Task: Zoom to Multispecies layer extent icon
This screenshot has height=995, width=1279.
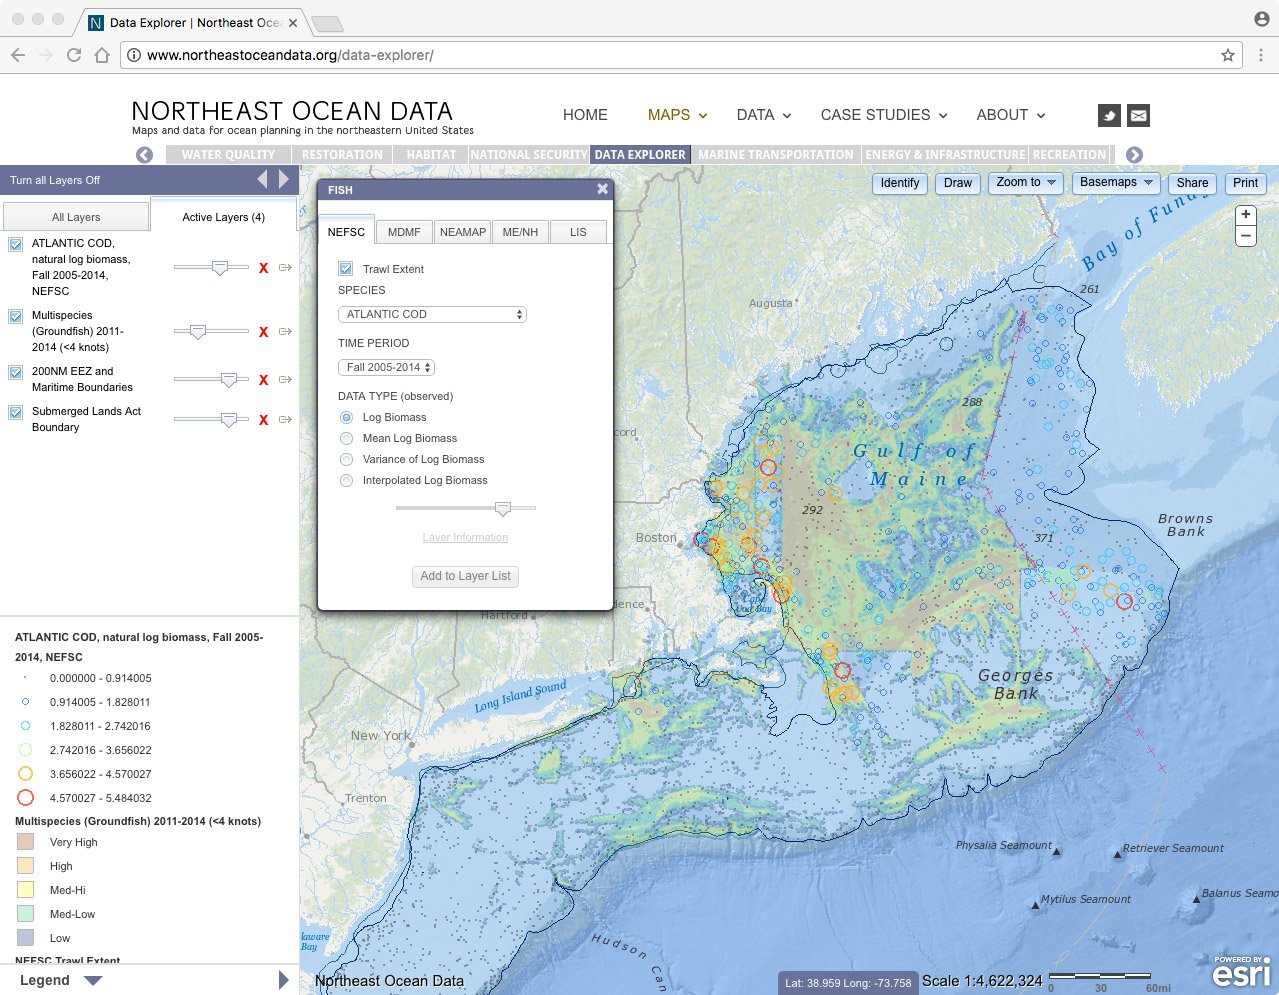Action: click(x=286, y=332)
